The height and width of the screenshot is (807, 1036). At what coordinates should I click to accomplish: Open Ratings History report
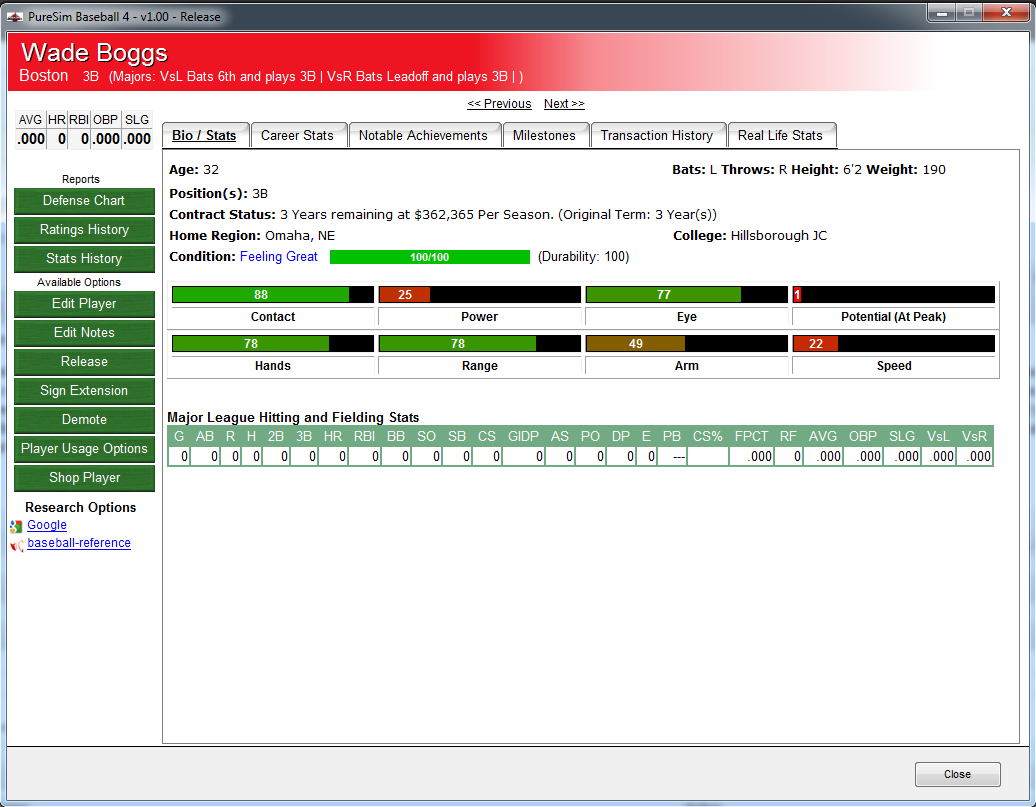[x=84, y=230]
